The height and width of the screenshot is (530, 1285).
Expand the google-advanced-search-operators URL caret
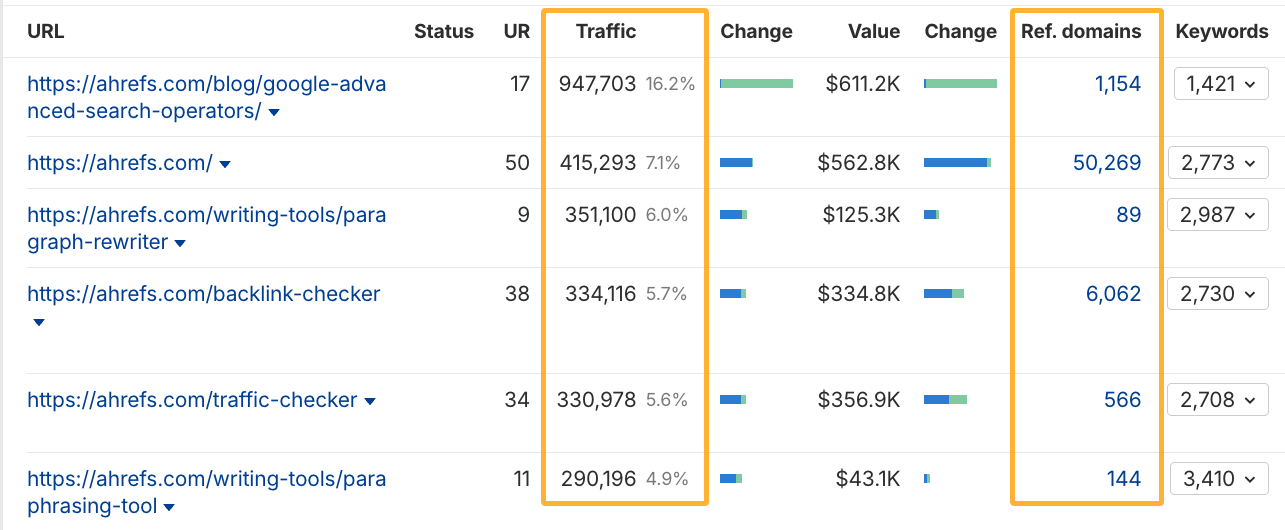click(x=274, y=113)
